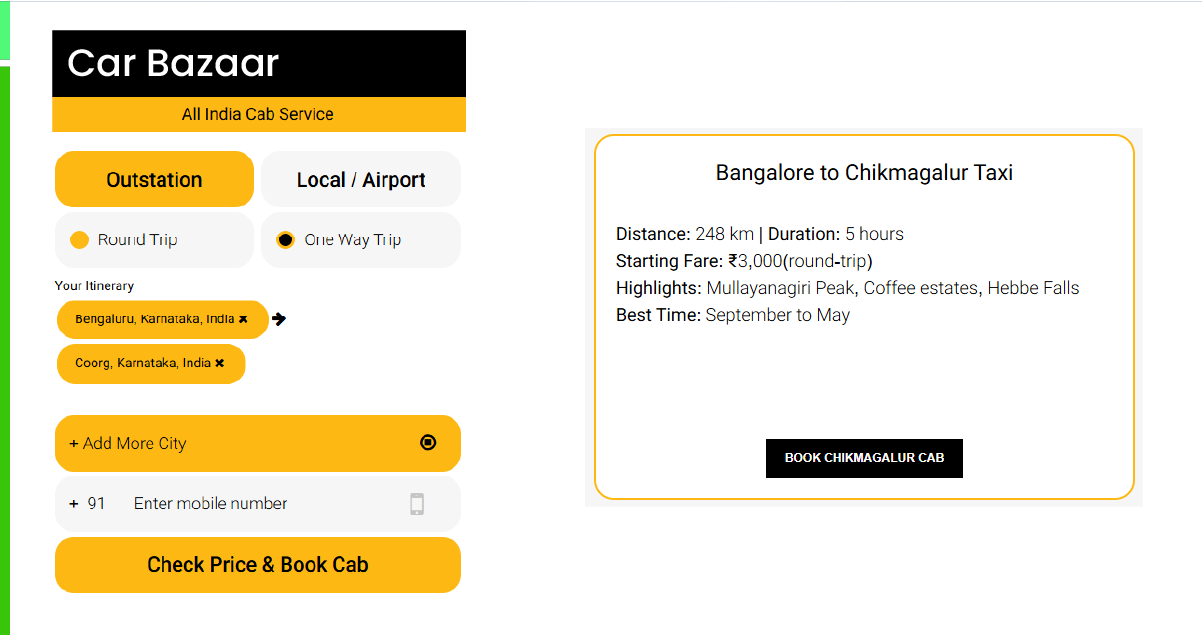The height and width of the screenshot is (635, 1202).
Task: Focus the mobile number input field
Action: click(x=260, y=504)
